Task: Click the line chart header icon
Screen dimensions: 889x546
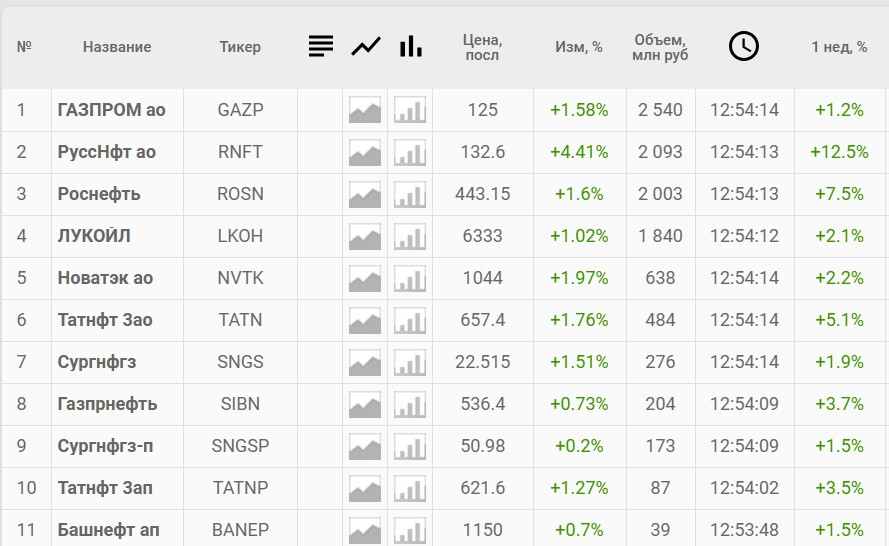Action: point(366,46)
